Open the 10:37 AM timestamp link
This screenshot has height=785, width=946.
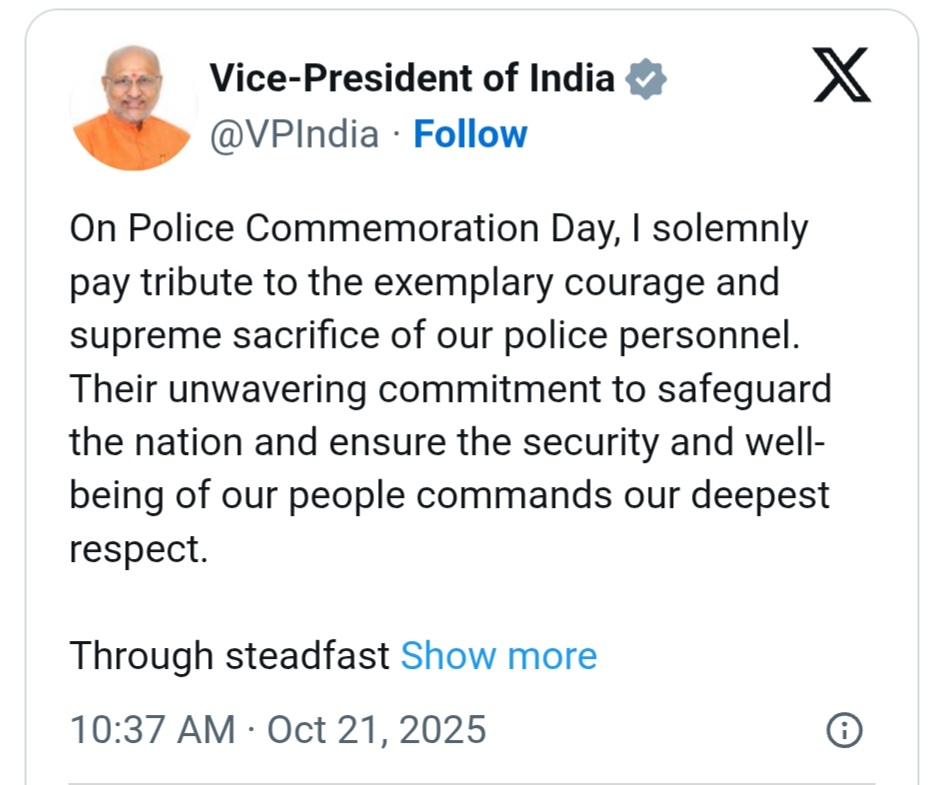tap(152, 730)
